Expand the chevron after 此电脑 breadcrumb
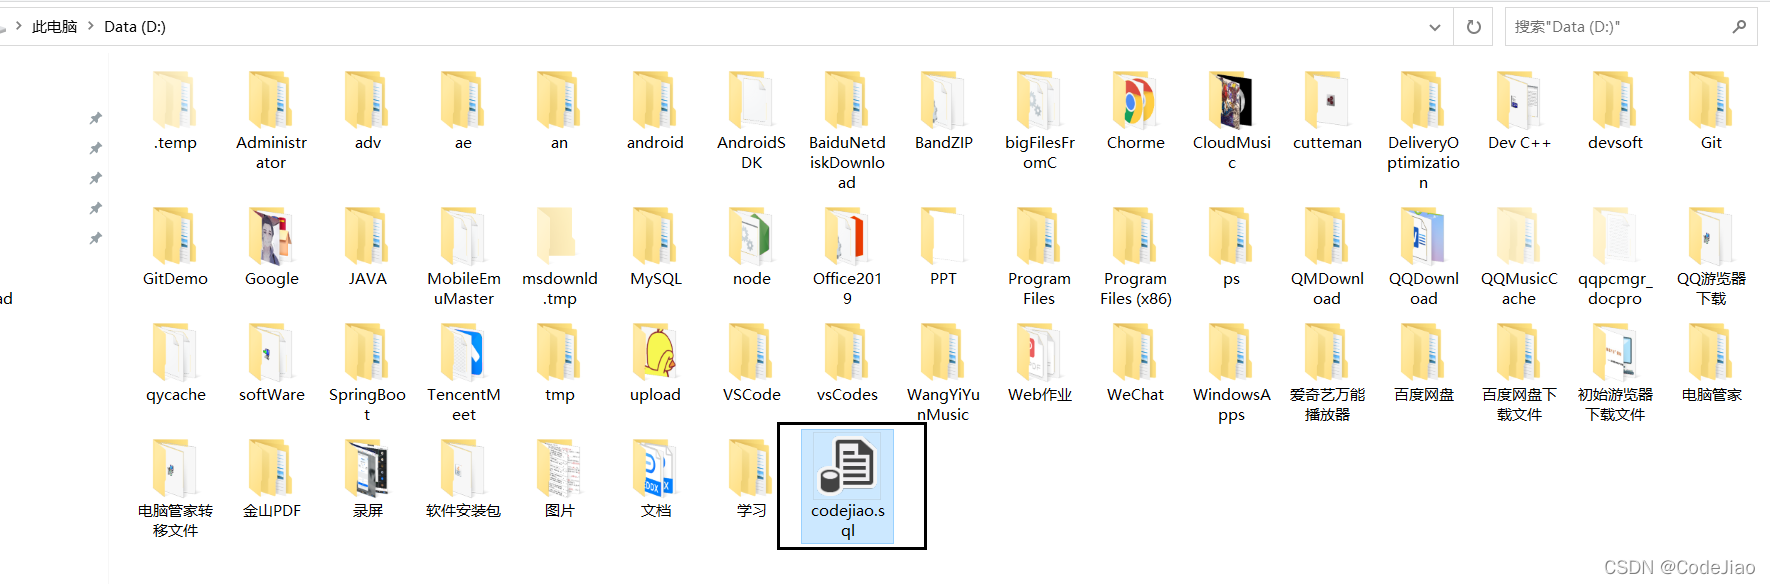Viewport: 1770px width, 584px height. click(90, 26)
